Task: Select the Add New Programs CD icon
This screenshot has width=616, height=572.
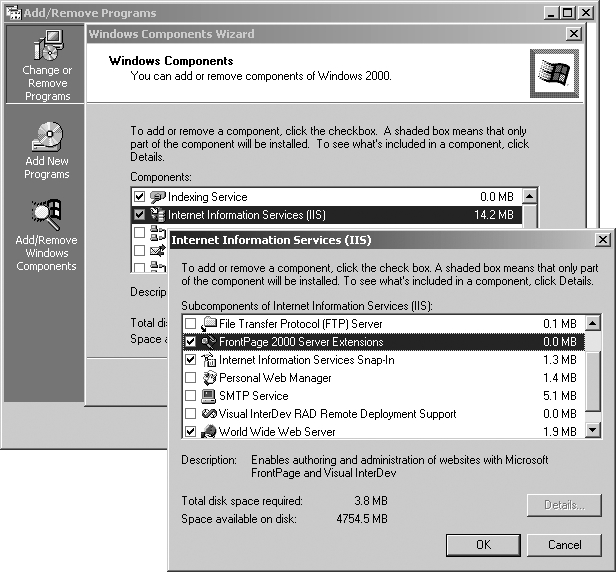Action: (48, 136)
